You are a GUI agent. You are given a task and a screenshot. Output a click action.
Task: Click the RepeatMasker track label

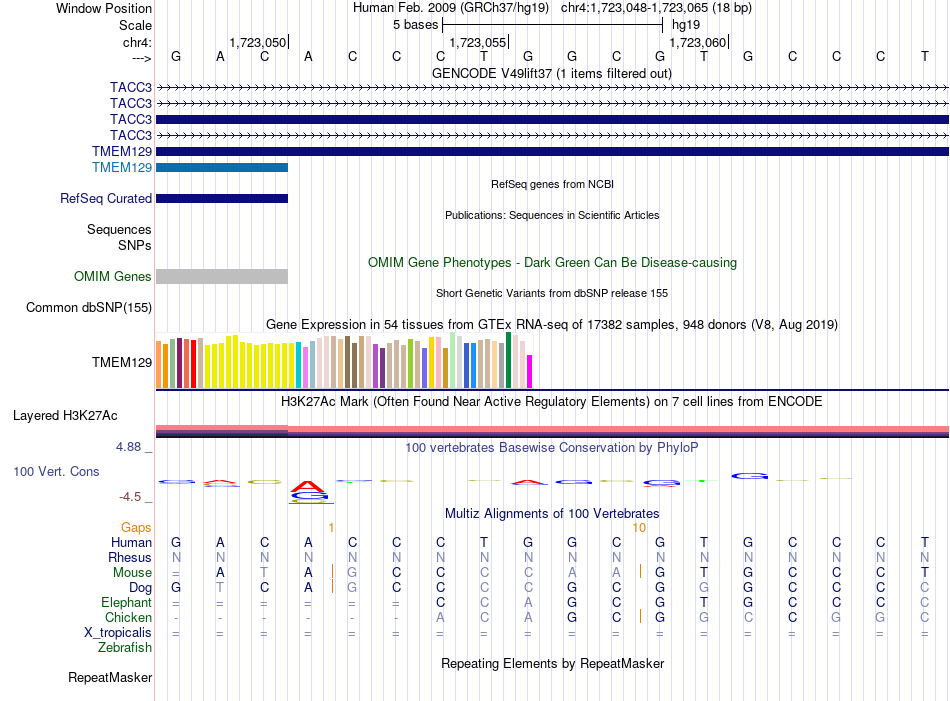110,677
